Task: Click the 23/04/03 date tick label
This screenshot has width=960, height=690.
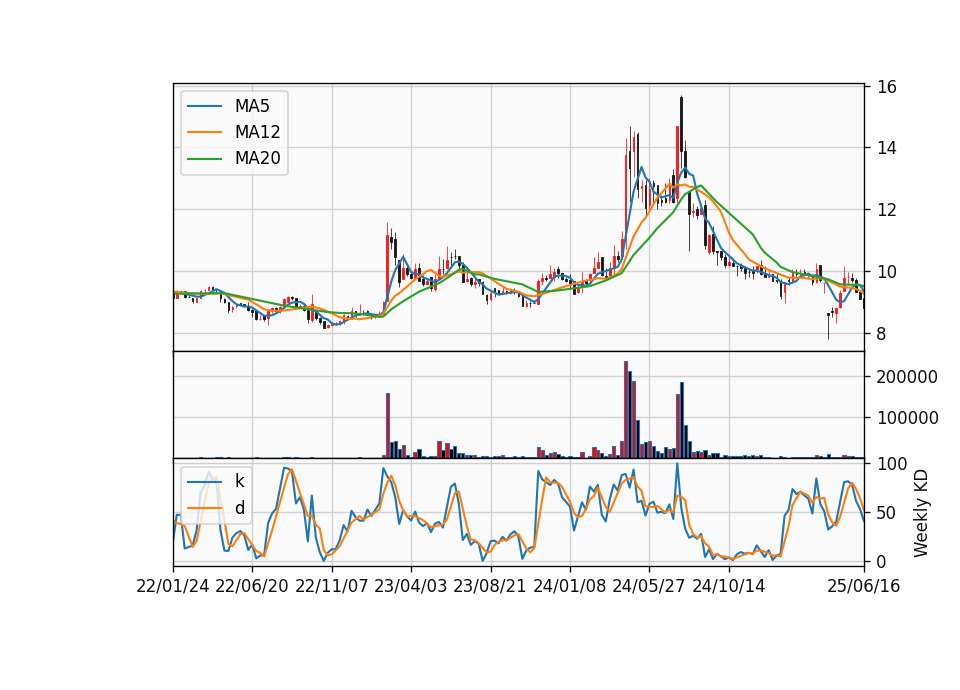Action: click(411, 586)
